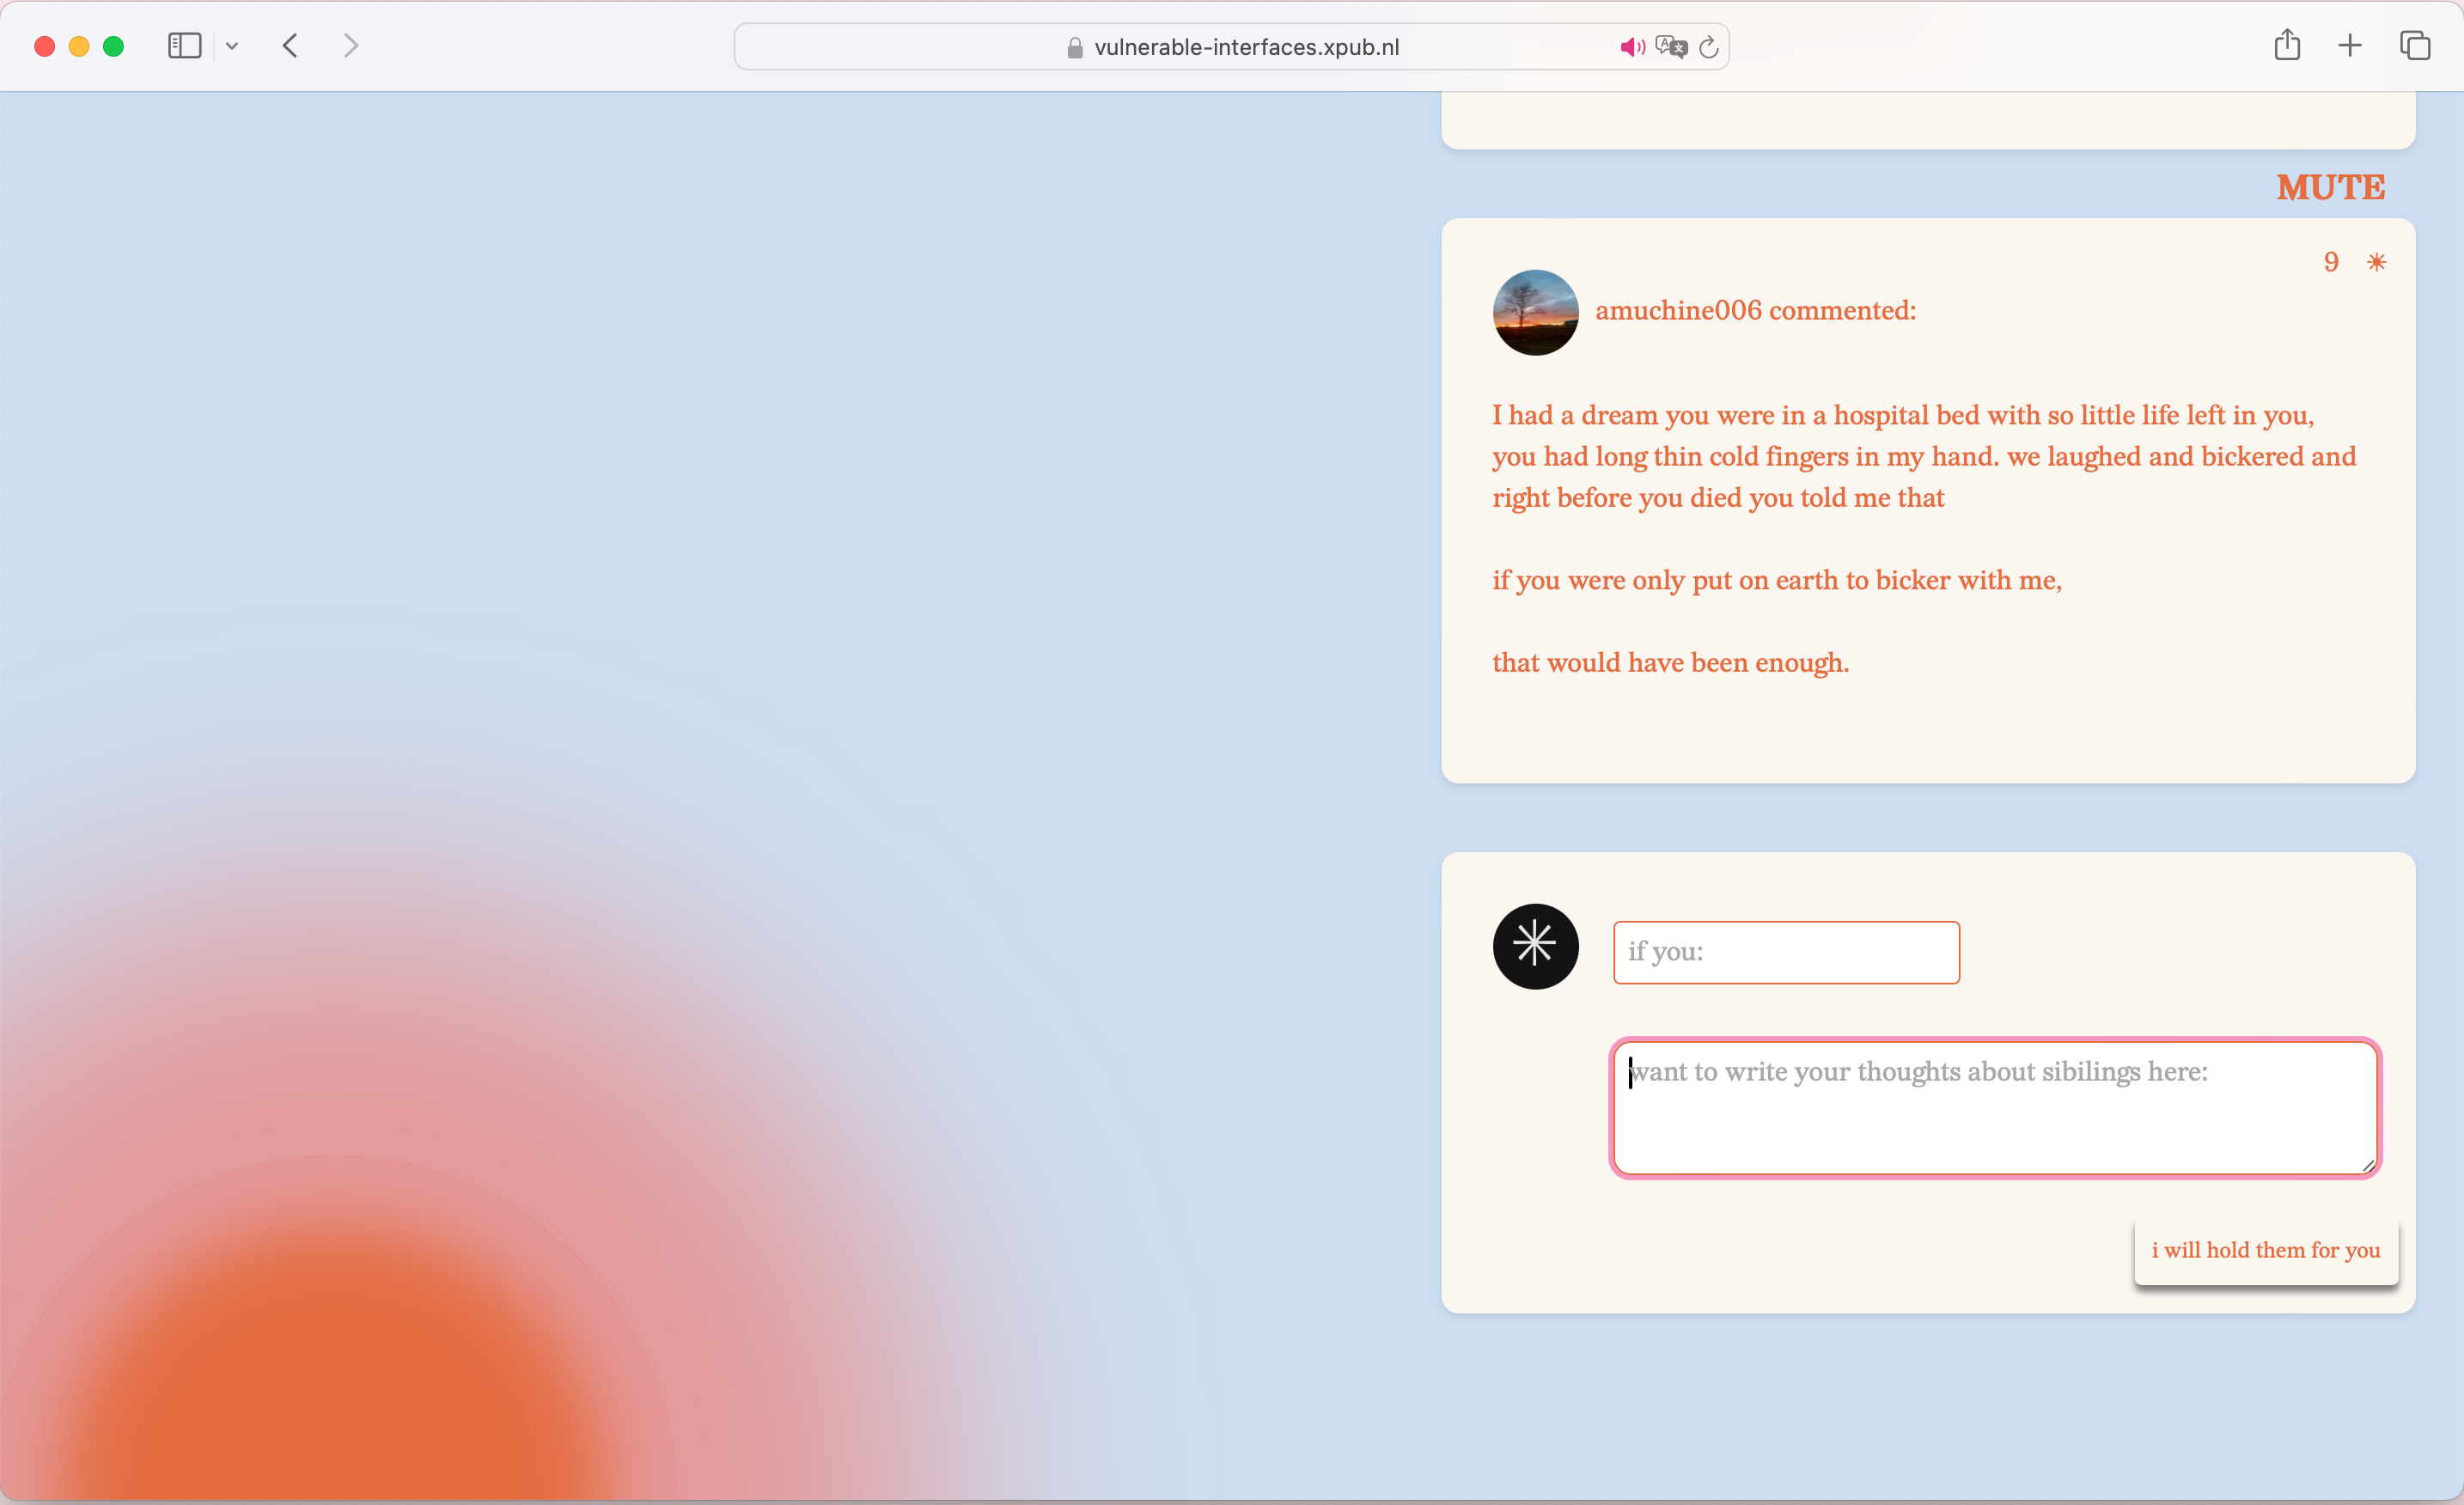
Task: Click the split view icon in toolbar
Action: [x=185, y=46]
